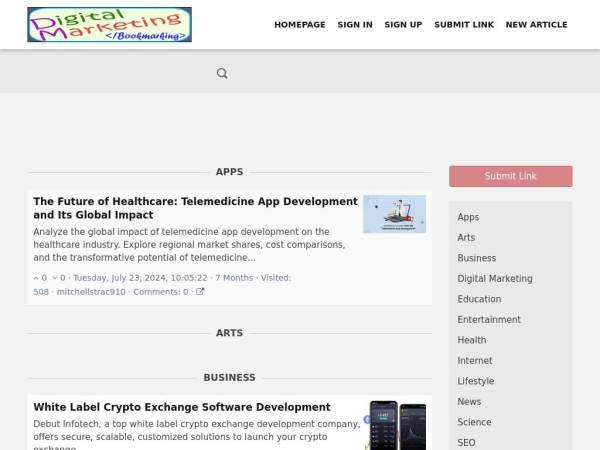
Task: Open the crypto exchange article thumbnail
Action: coord(394,425)
